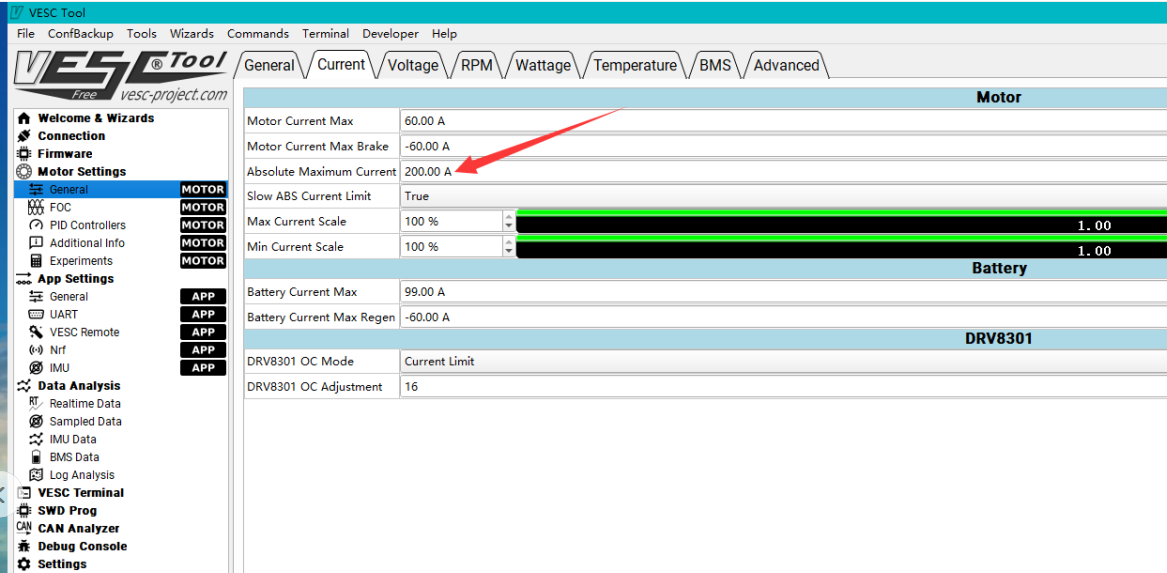Image resolution: width=1167 pixels, height=573 pixels.
Task: Increase Max Current Scale with up arrow
Action: point(509,216)
